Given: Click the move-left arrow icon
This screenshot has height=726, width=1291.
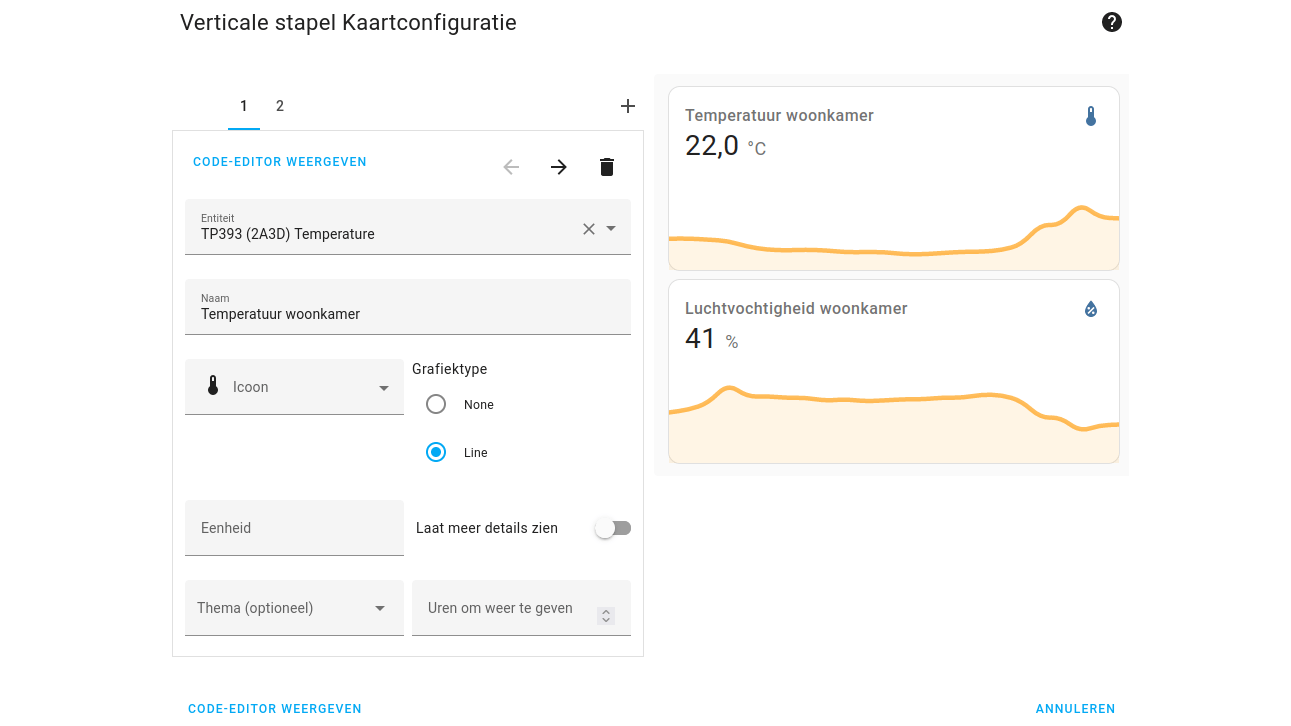Looking at the screenshot, I should (511, 167).
